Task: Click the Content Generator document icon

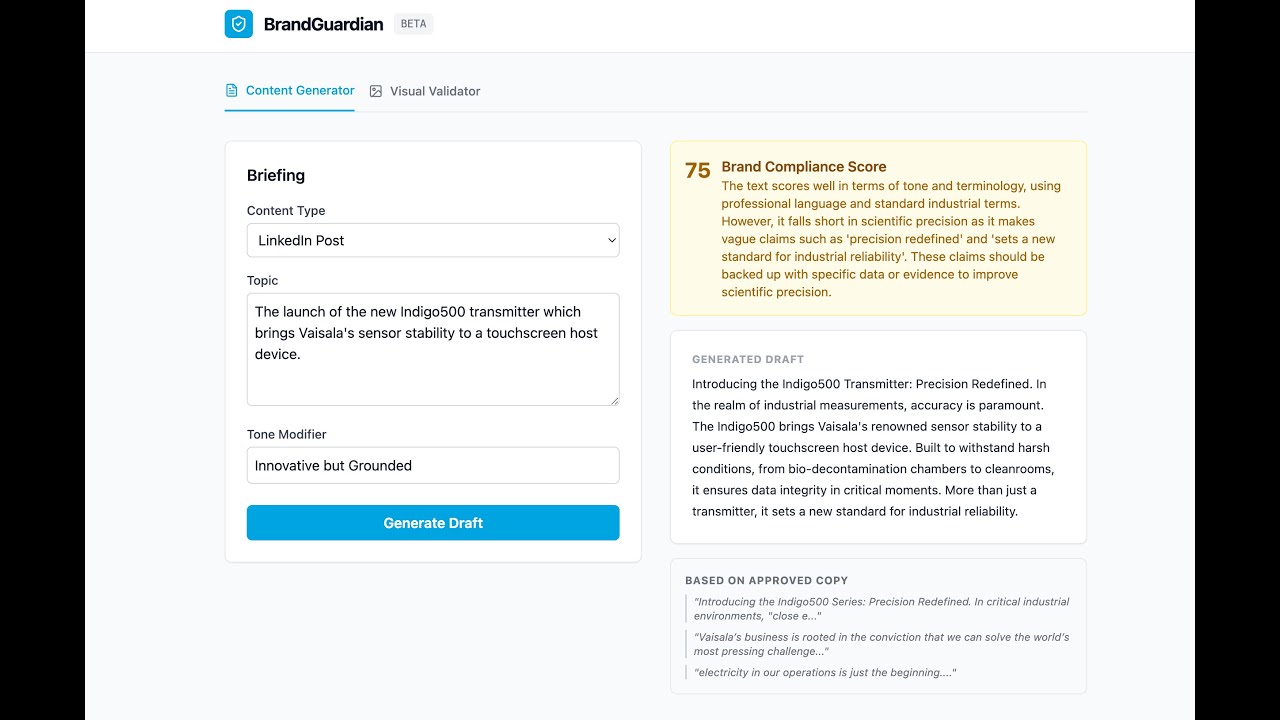Action: coord(232,91)
